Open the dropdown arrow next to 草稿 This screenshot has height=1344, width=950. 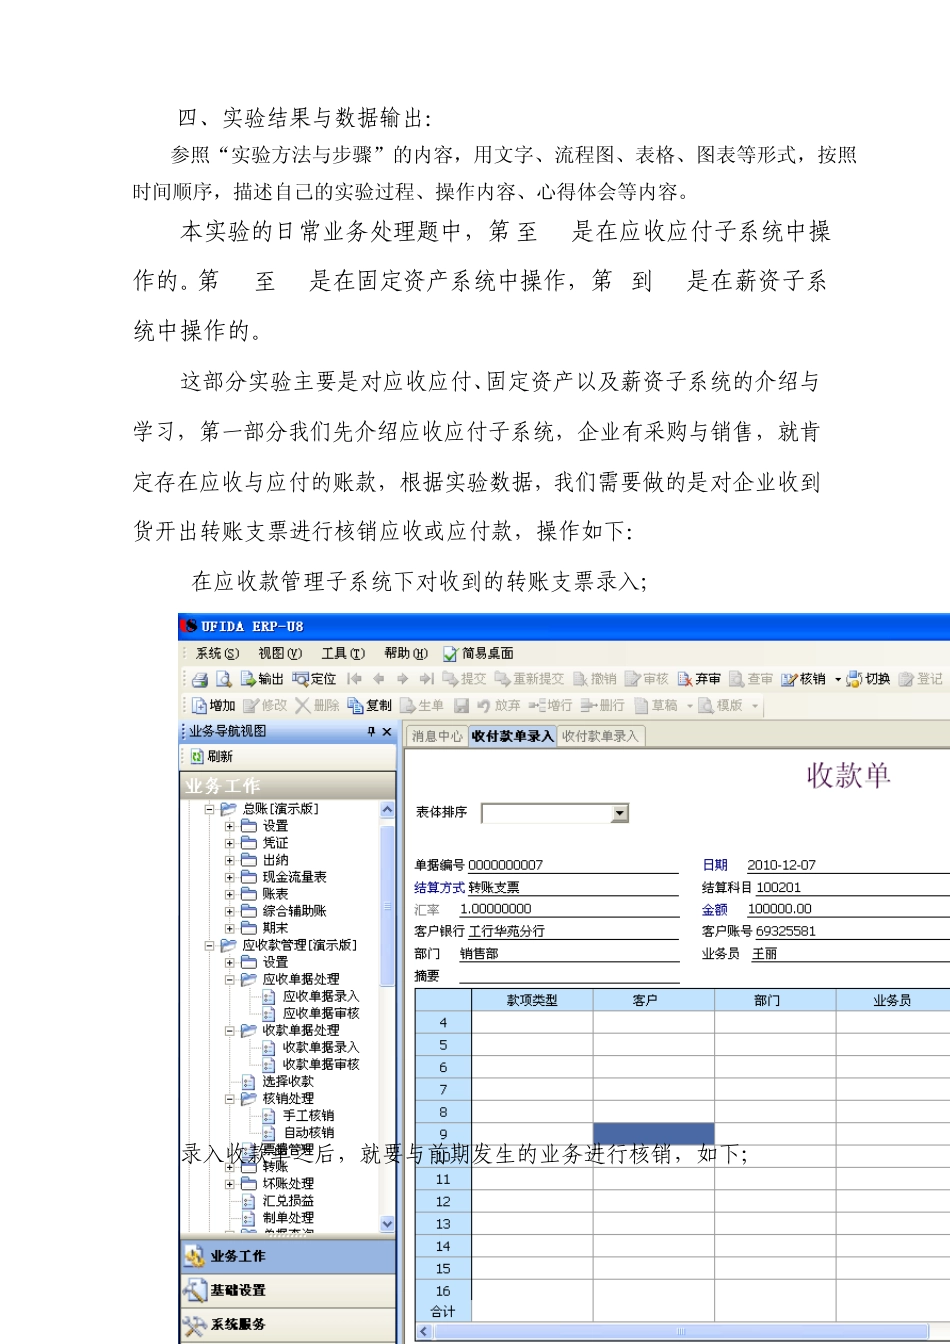point(689,706)
